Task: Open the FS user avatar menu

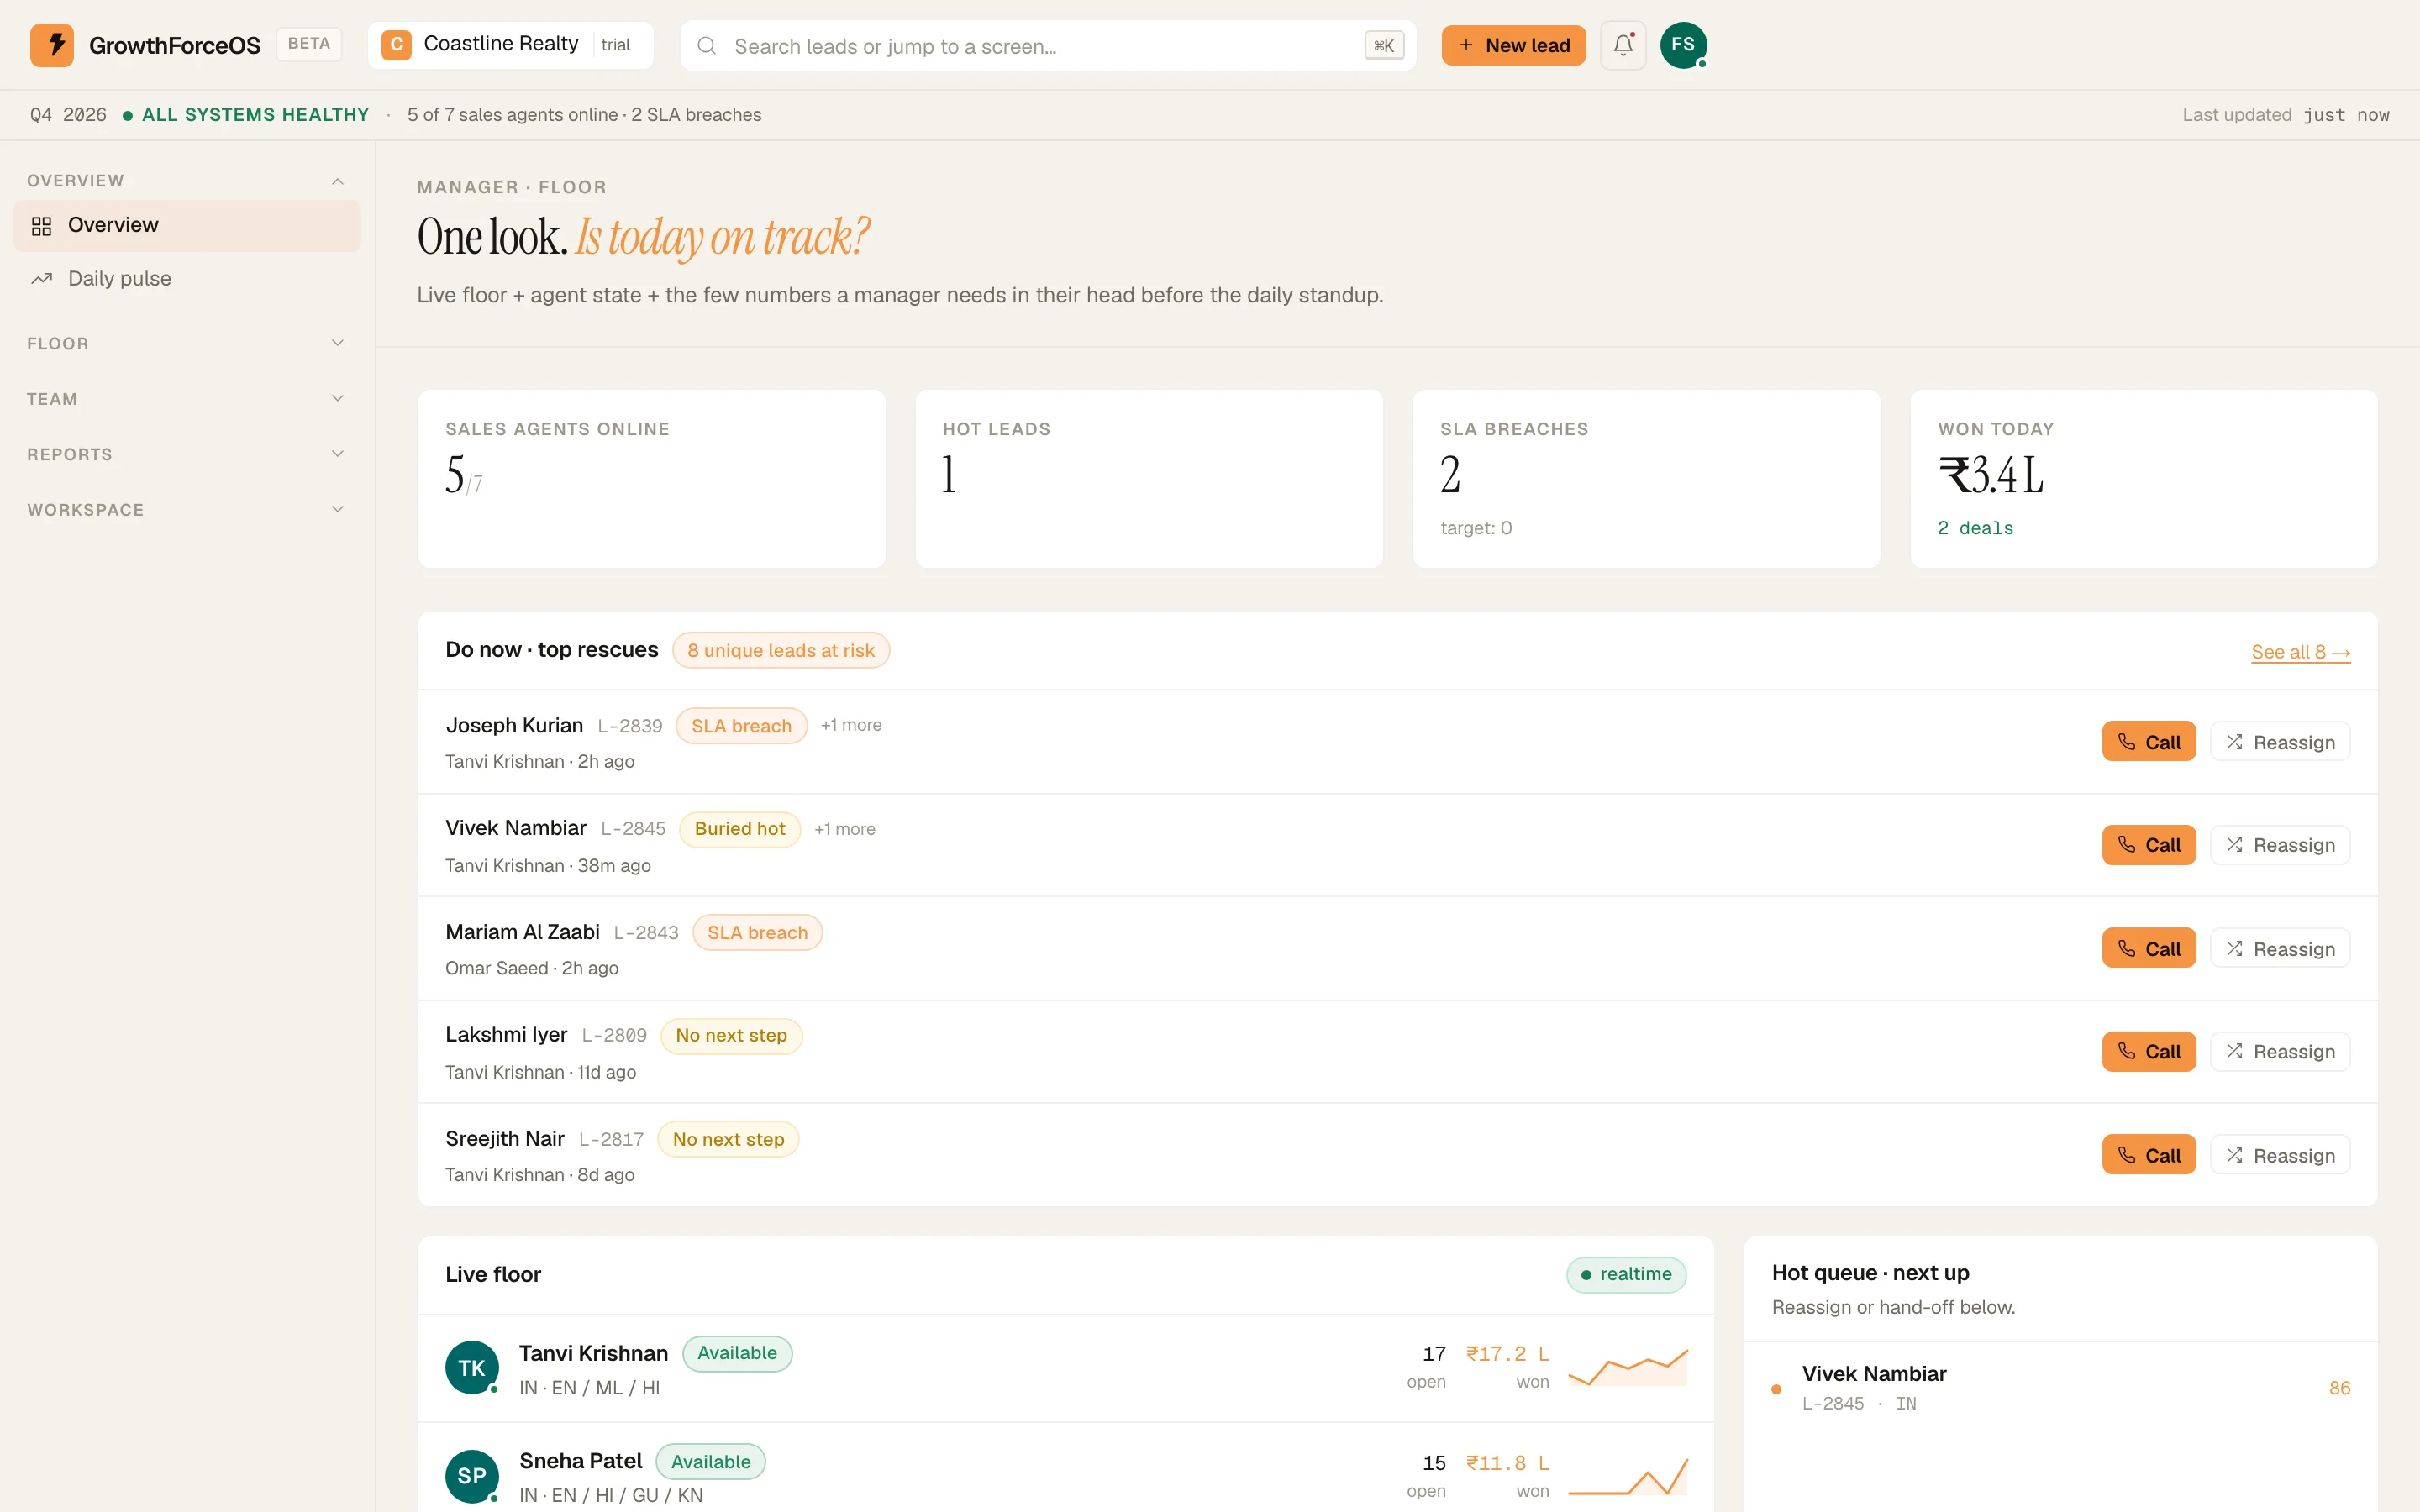Action: pyautogui.click(x=1683, y=45)
